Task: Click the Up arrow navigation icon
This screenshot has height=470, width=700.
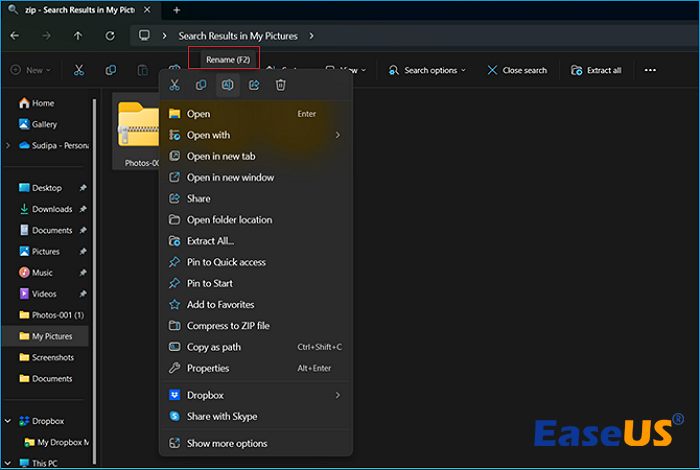Action: click(78, 36)
